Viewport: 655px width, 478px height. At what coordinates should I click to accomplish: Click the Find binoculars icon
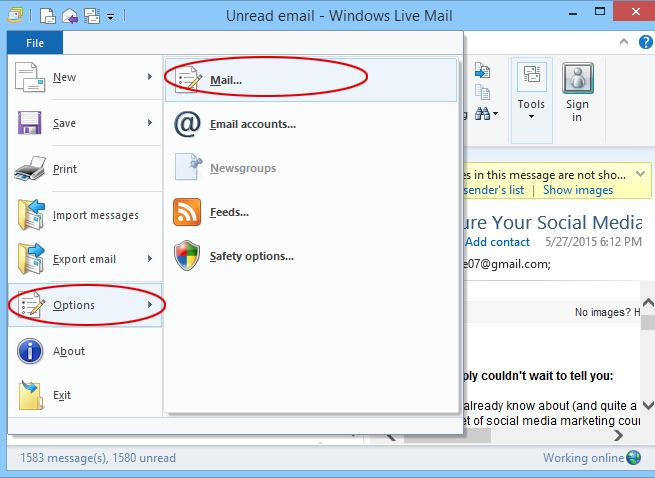482,113
